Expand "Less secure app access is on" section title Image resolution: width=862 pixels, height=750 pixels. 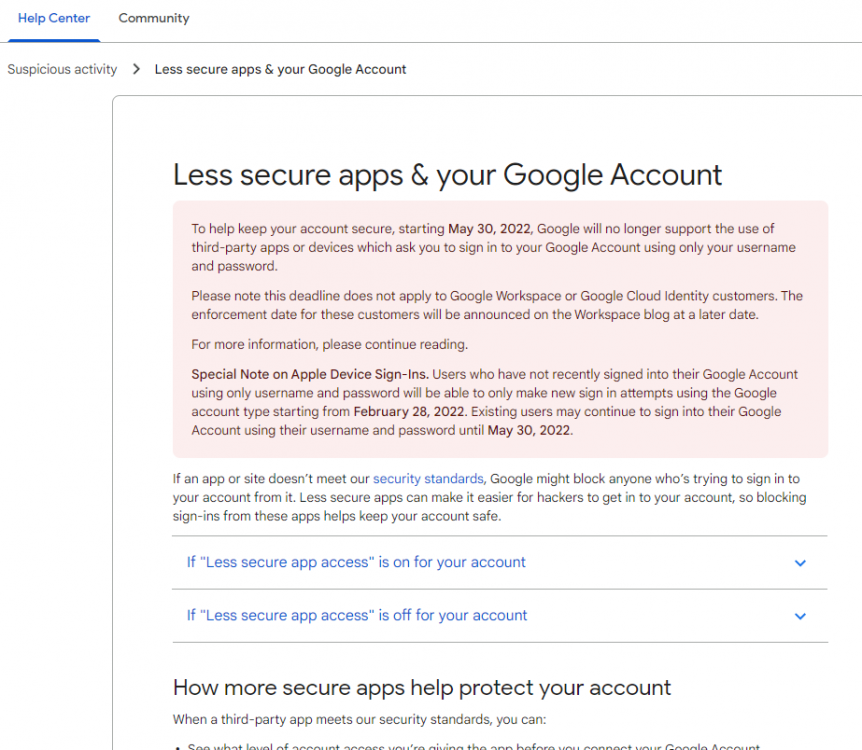click(x=356, y=562)
